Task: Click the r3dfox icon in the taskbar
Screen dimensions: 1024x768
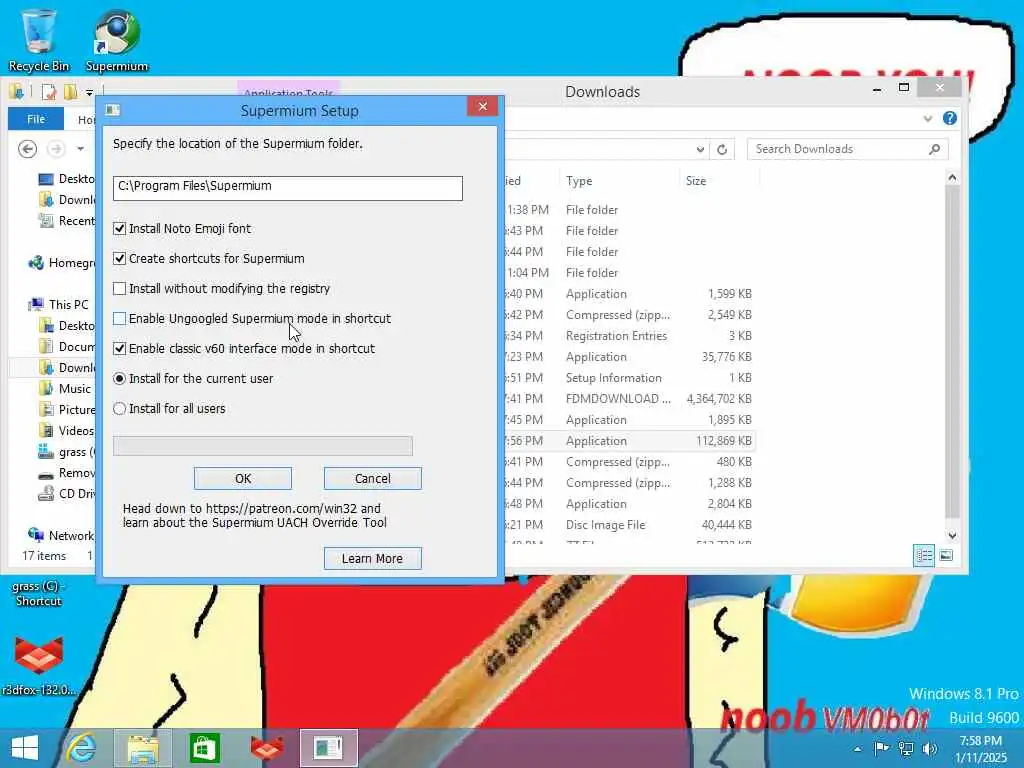Action: coord(267,748)
